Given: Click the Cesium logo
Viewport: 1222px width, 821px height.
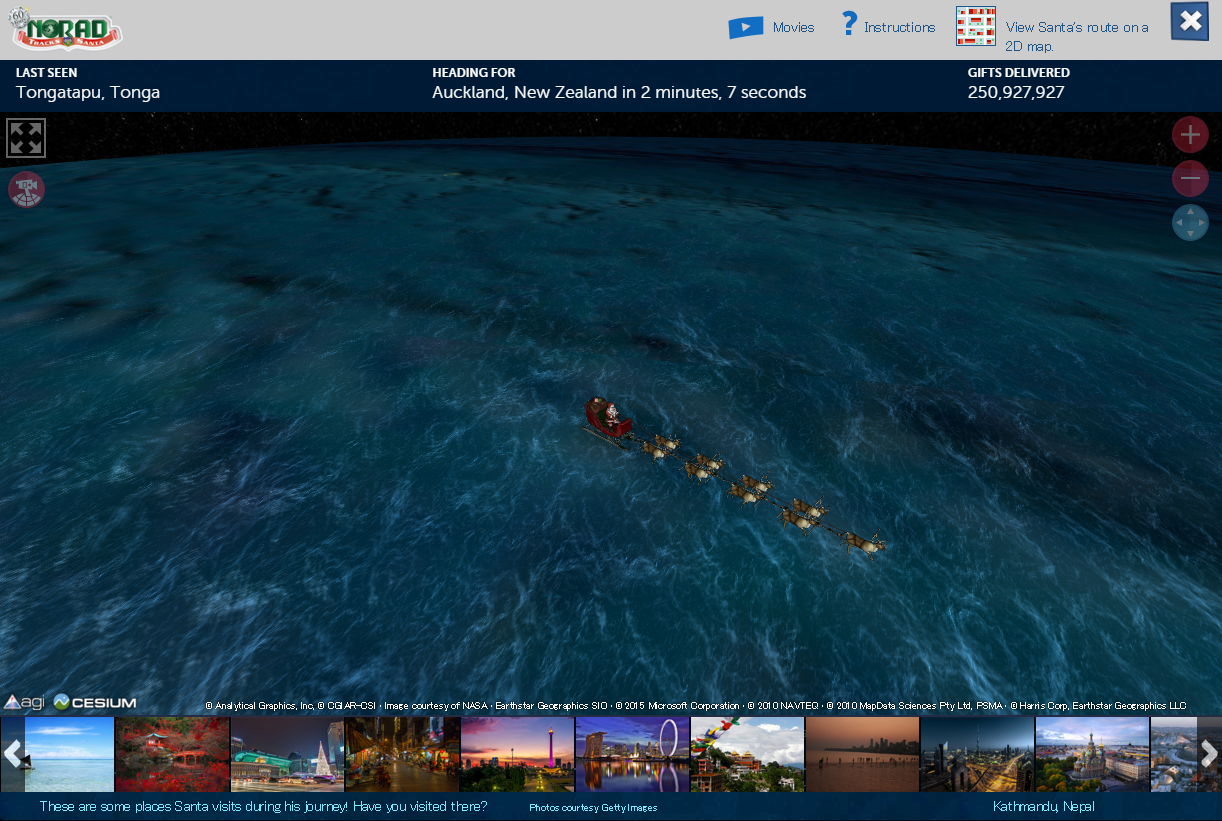Looking at the screenshot, I should [x=95, y=702].
